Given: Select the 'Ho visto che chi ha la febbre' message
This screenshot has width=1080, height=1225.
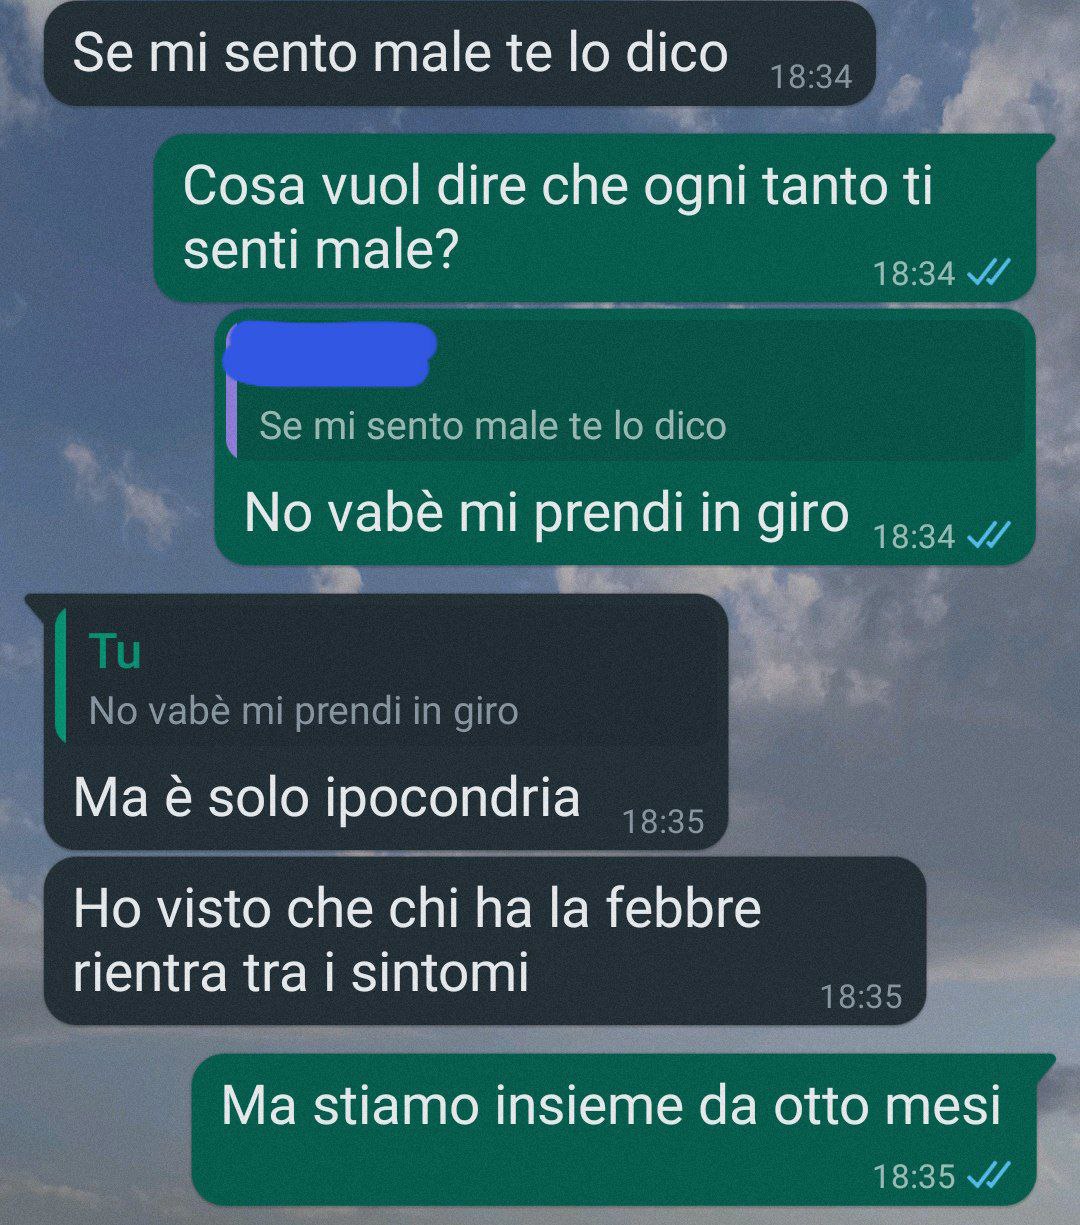Looking at the screenshot, I should [485, 941].
